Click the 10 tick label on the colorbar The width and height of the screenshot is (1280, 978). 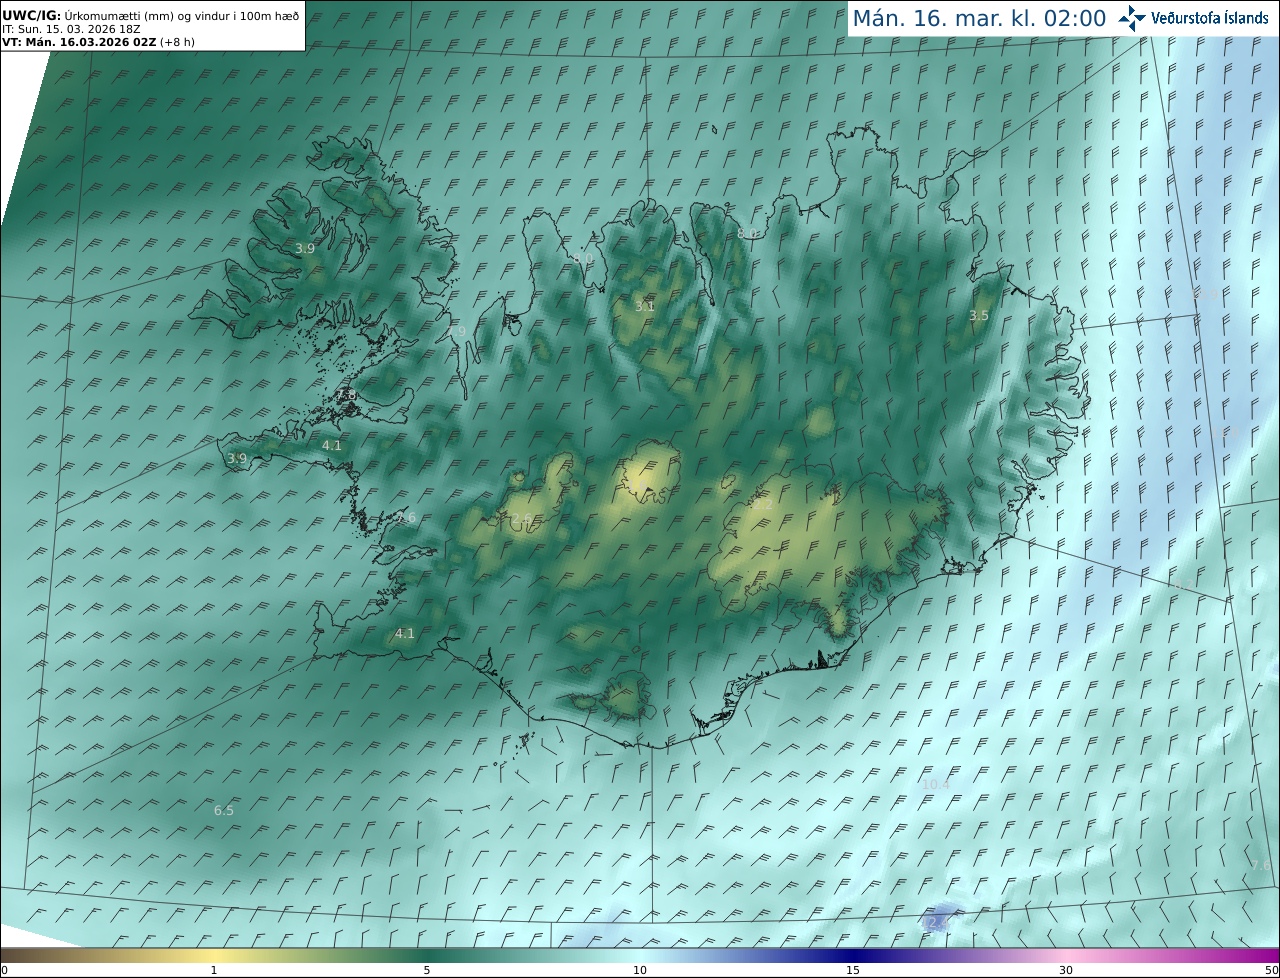[640, 970]
